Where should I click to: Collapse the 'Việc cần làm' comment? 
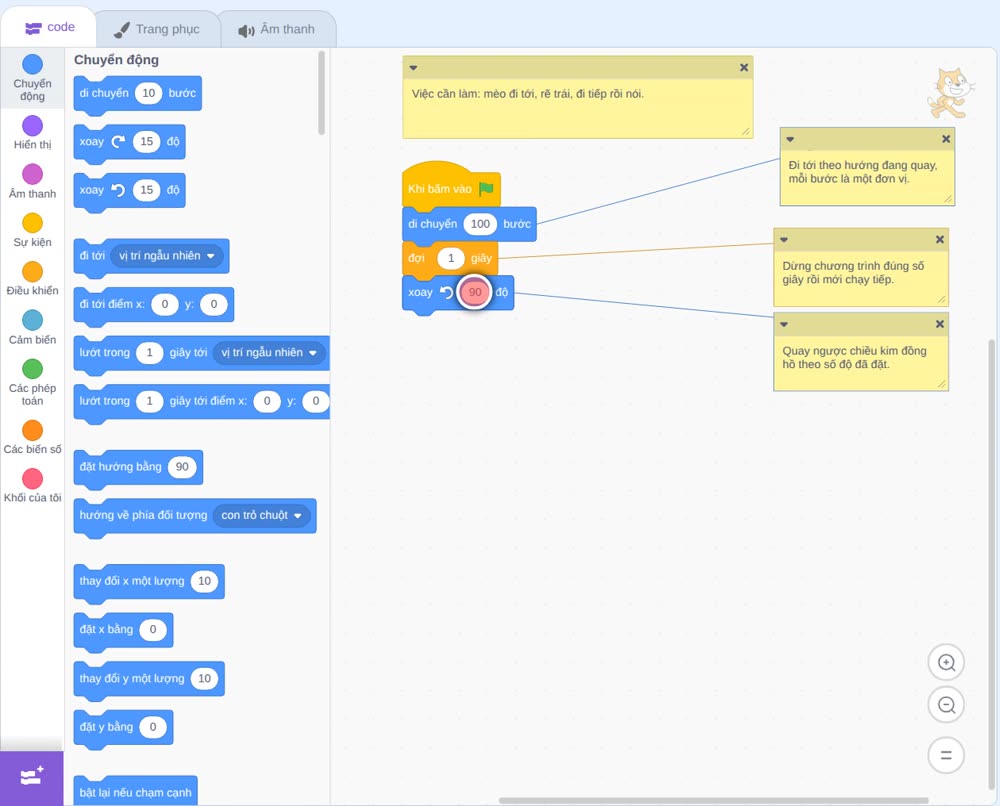pyautogui.click(x=413, y=68)
